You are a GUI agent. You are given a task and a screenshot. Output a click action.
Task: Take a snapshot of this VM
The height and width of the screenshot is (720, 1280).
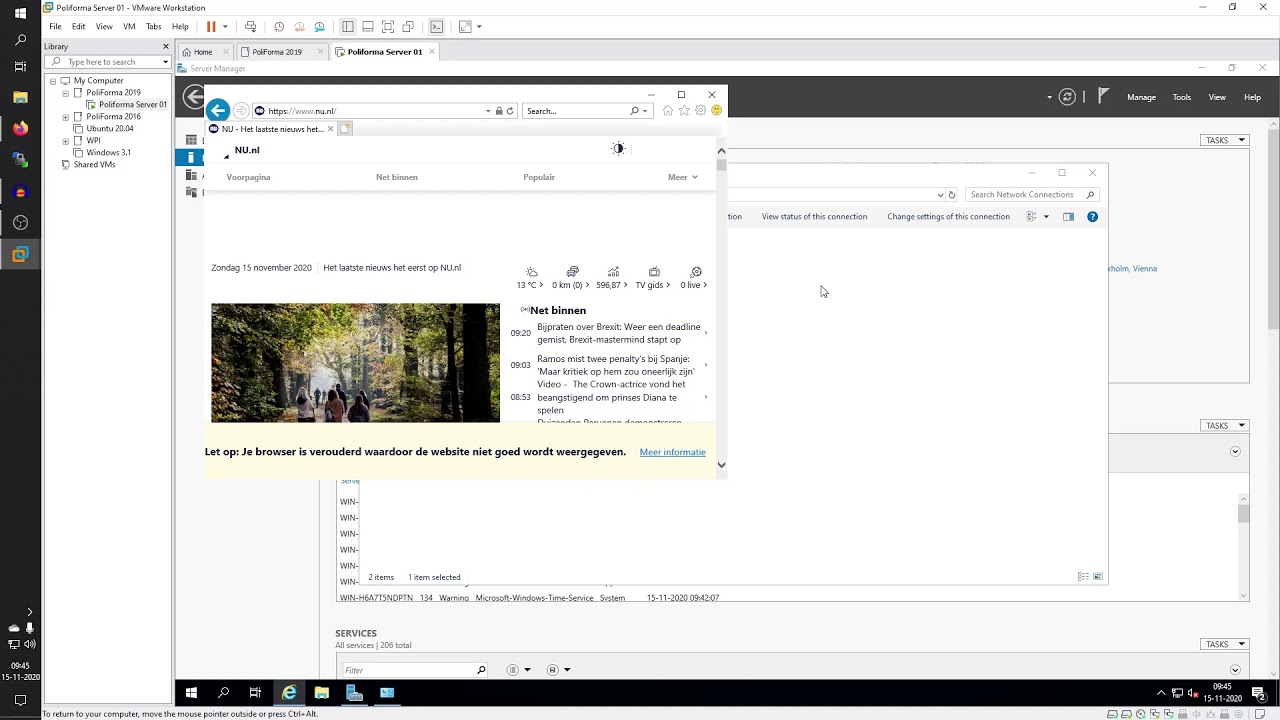click(x=279, y=27)
